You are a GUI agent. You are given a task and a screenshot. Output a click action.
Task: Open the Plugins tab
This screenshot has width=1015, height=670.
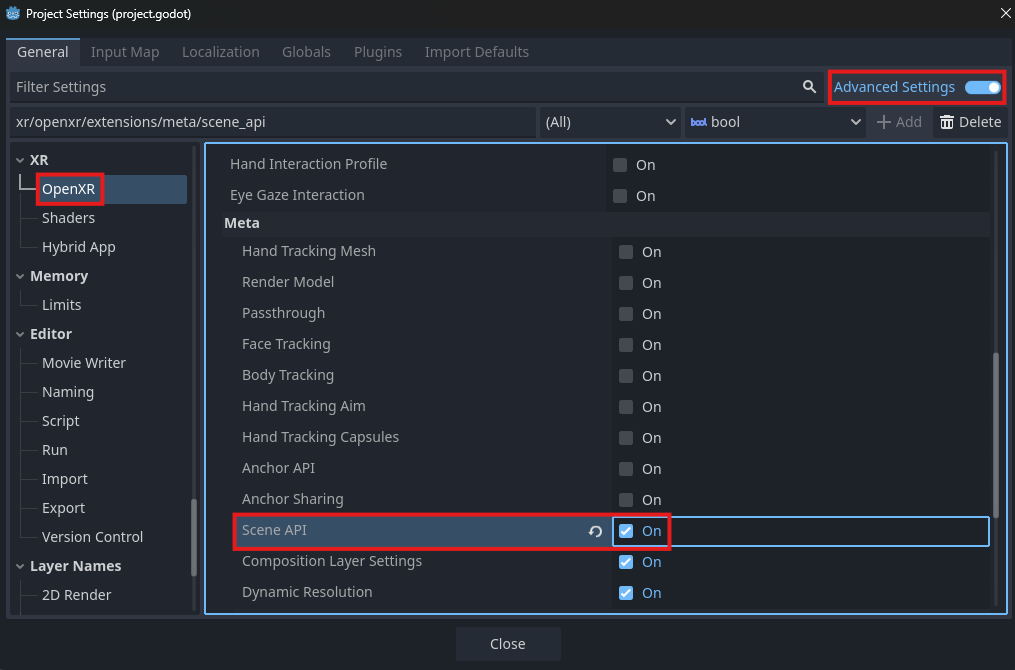pos(378,52)
